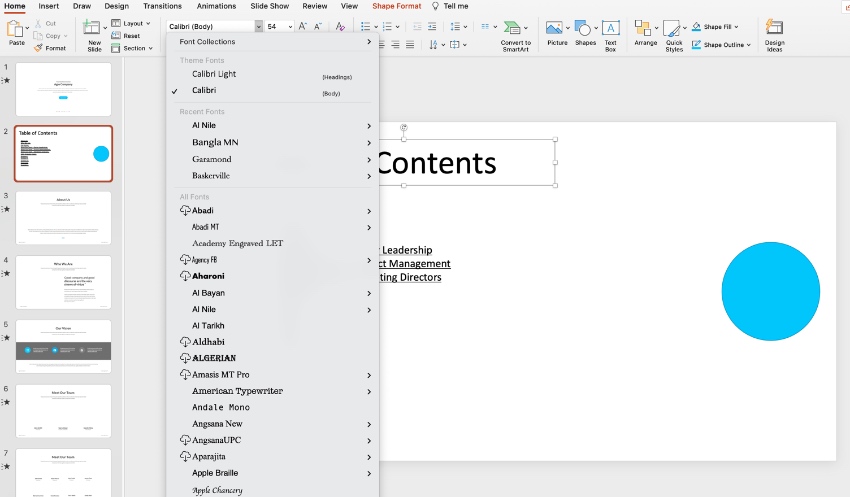This screenshot has height=497, width=850.
Task: Apply a bulleted list
Action: [x=365, y=26]
